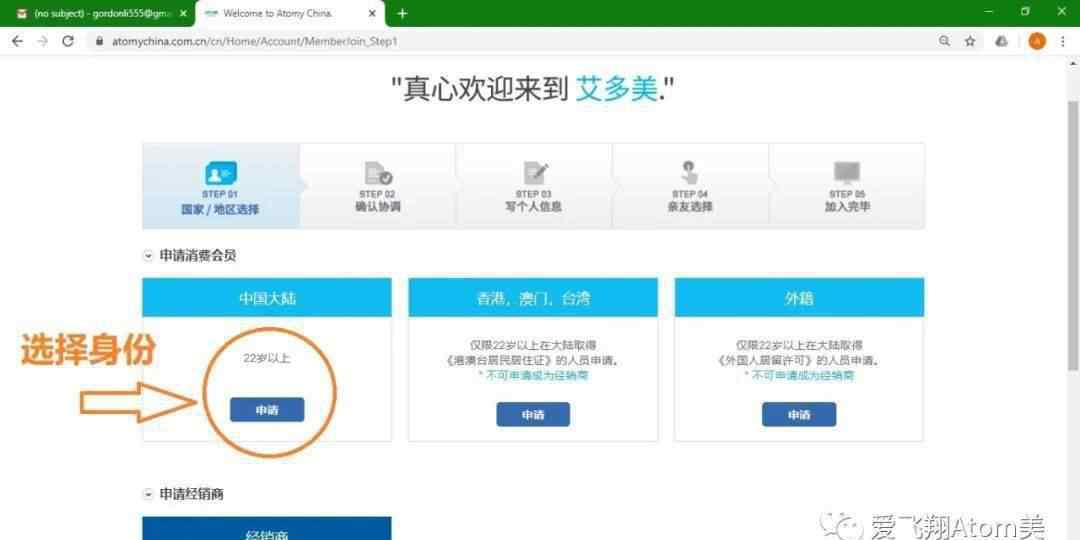The width and height of the screenshot is (1080, 540).
Task: Select STEP 03 写个人信息
Action: [533, 186]
